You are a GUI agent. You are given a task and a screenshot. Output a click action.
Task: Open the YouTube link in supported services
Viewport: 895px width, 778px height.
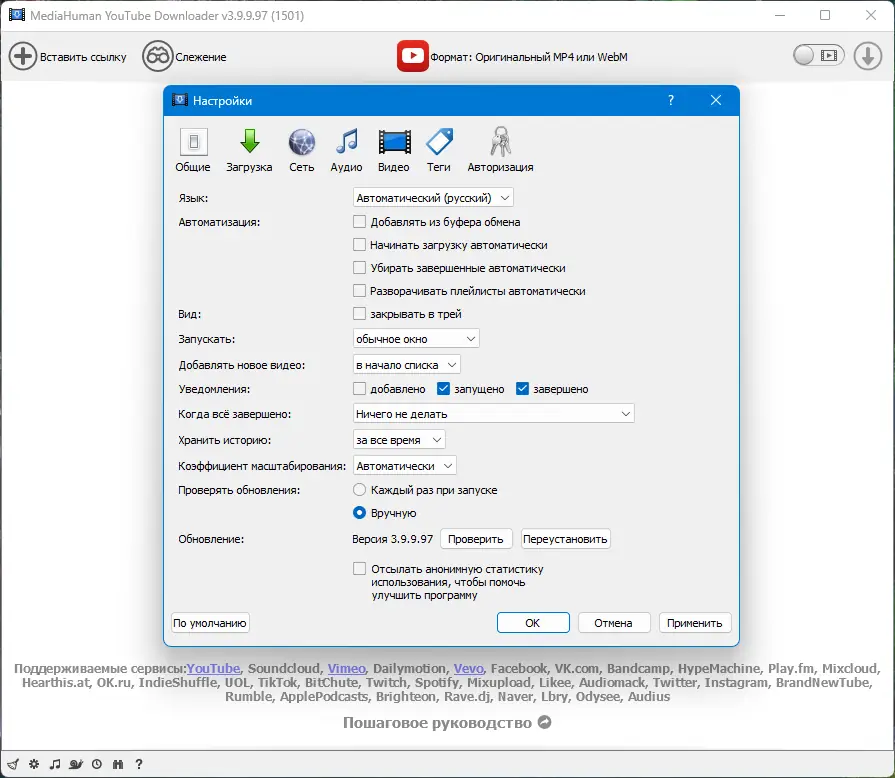tap(213, 668)
